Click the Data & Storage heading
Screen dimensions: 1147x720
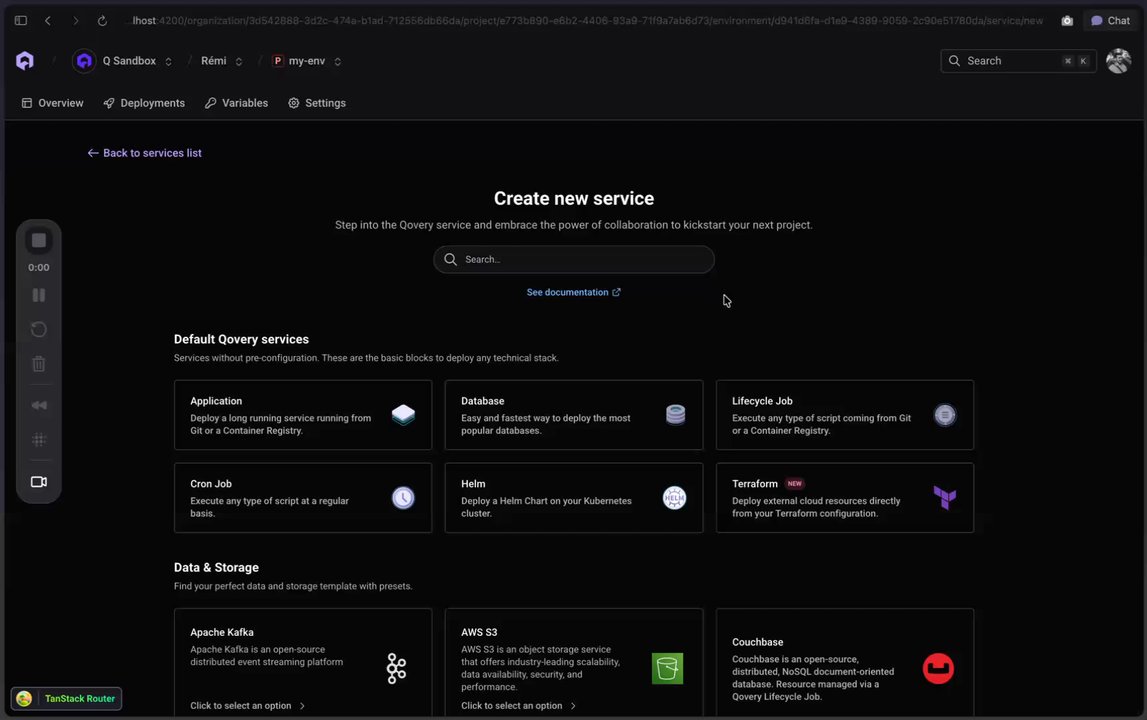click(217, 568)
